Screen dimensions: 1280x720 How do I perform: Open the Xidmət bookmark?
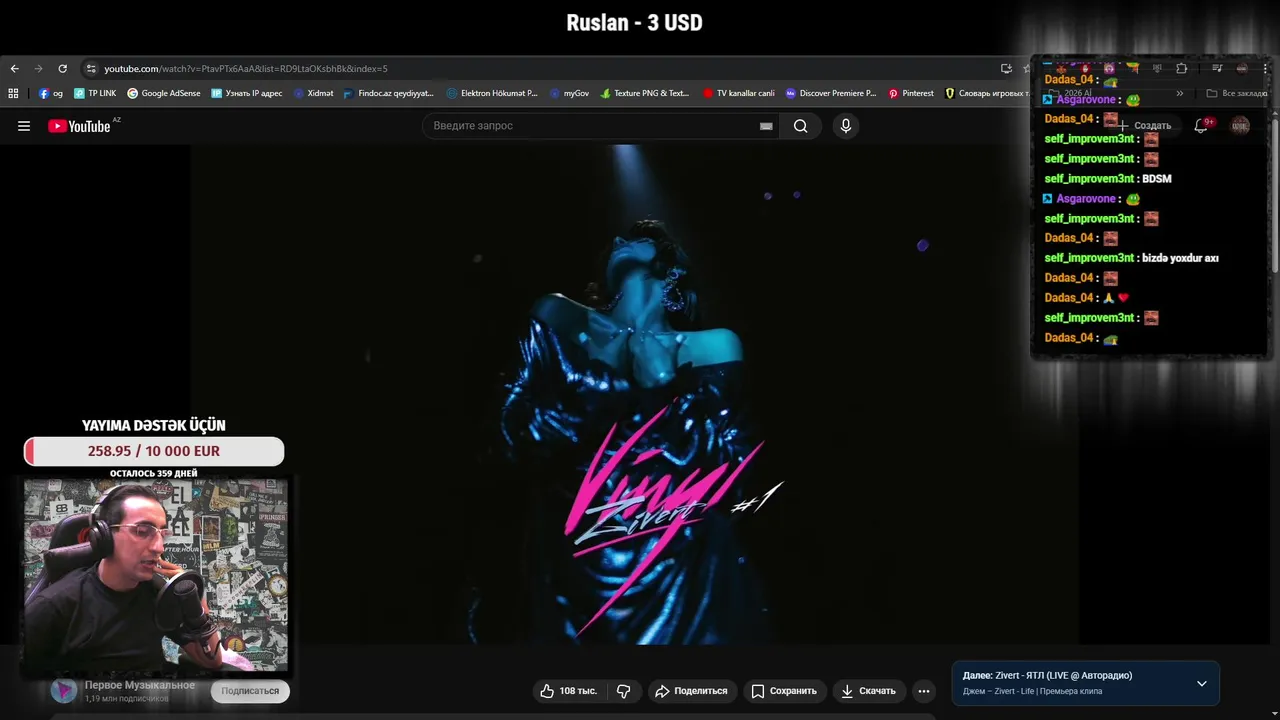pos(314,93)
